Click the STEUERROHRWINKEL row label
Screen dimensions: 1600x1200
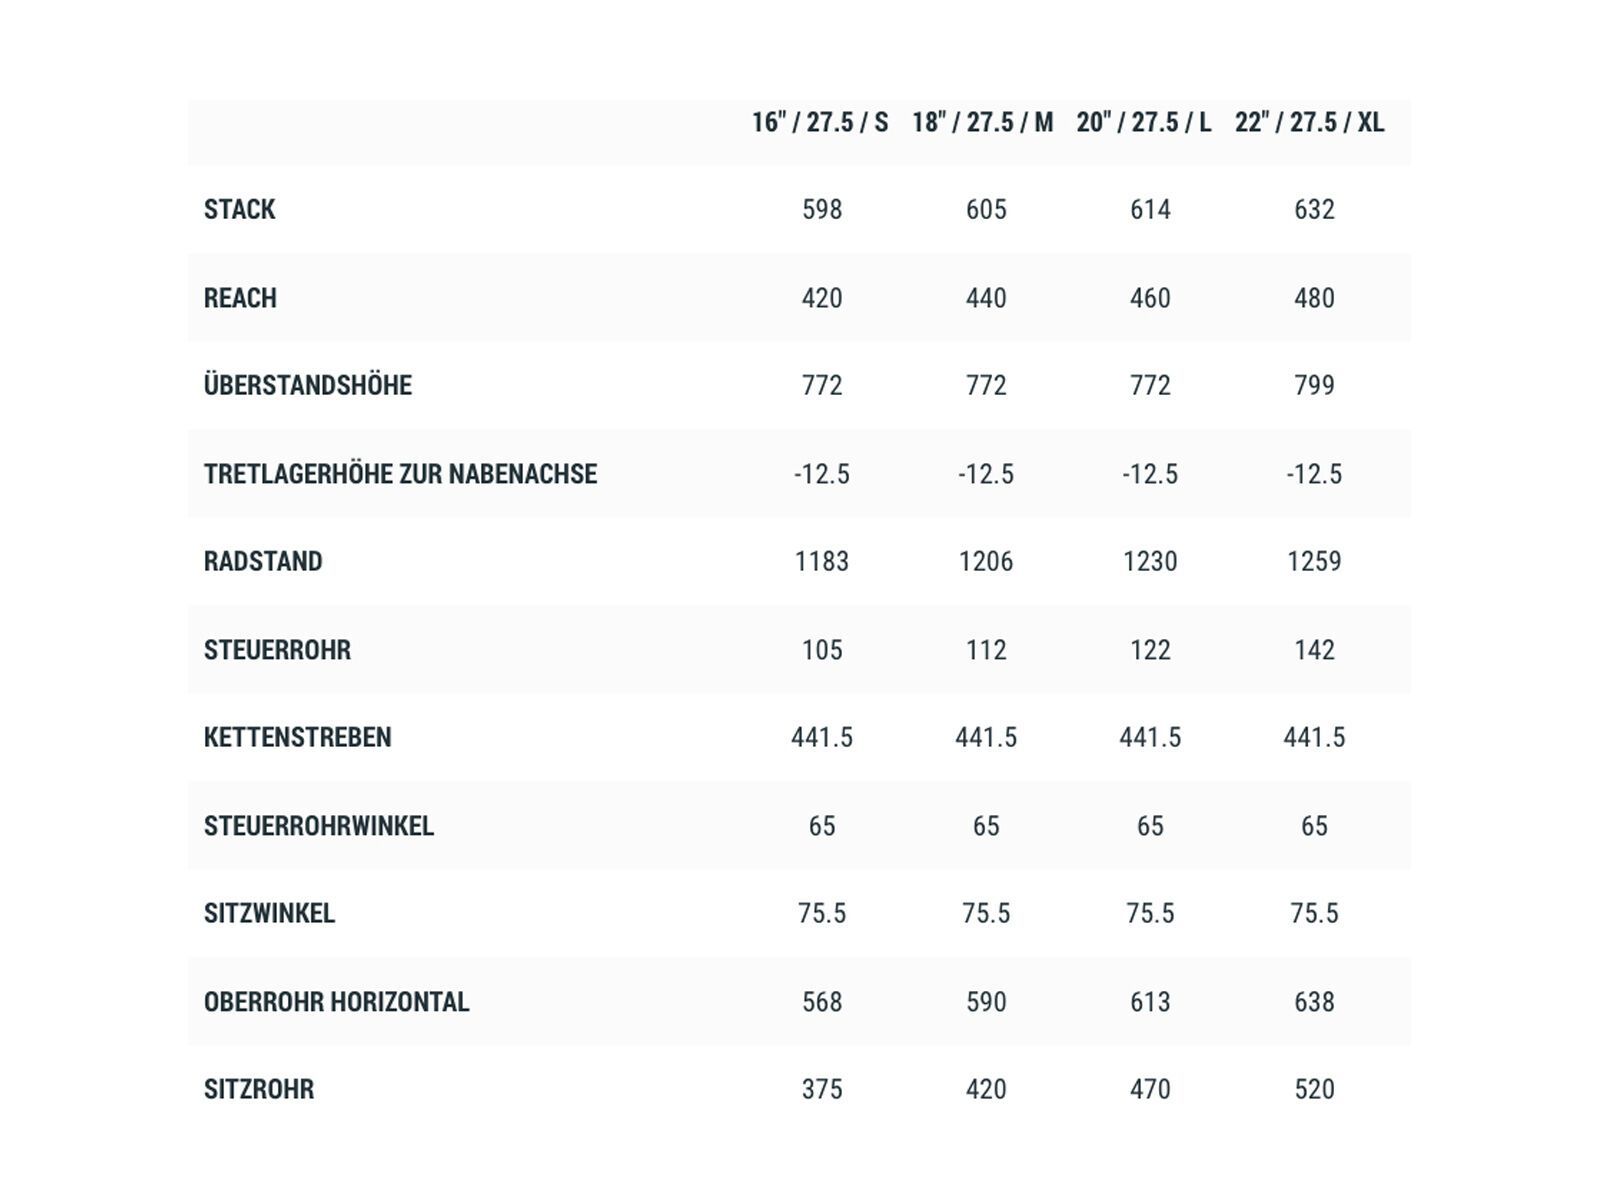tap(319, 826)
